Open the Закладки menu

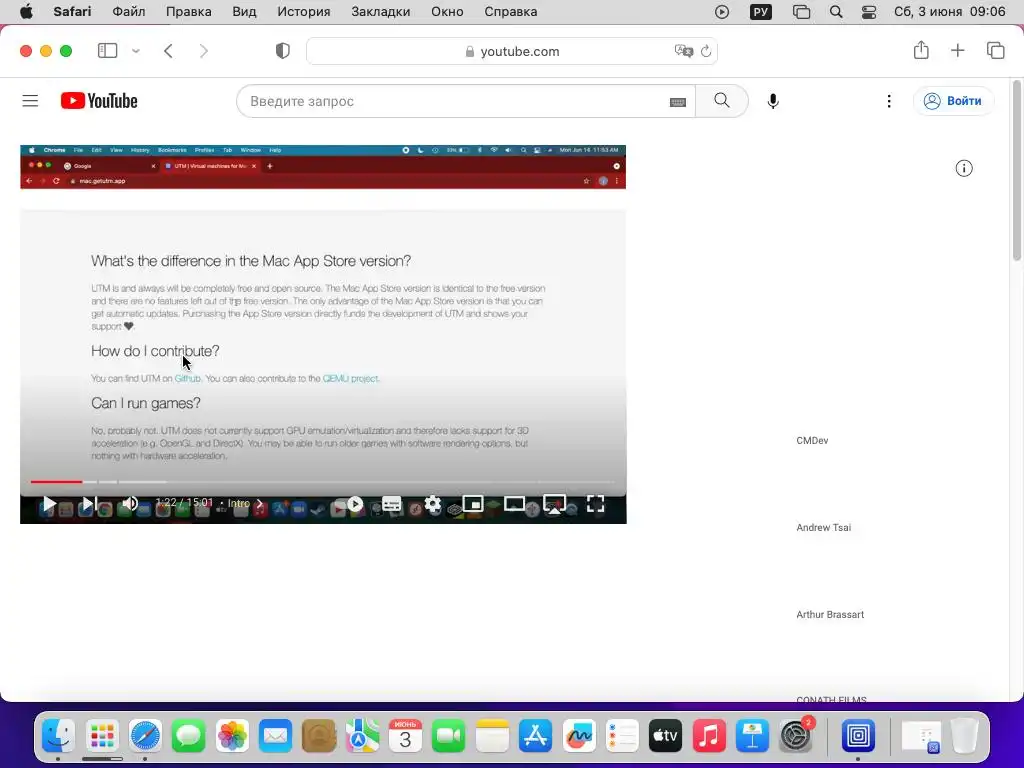point(381,12)
